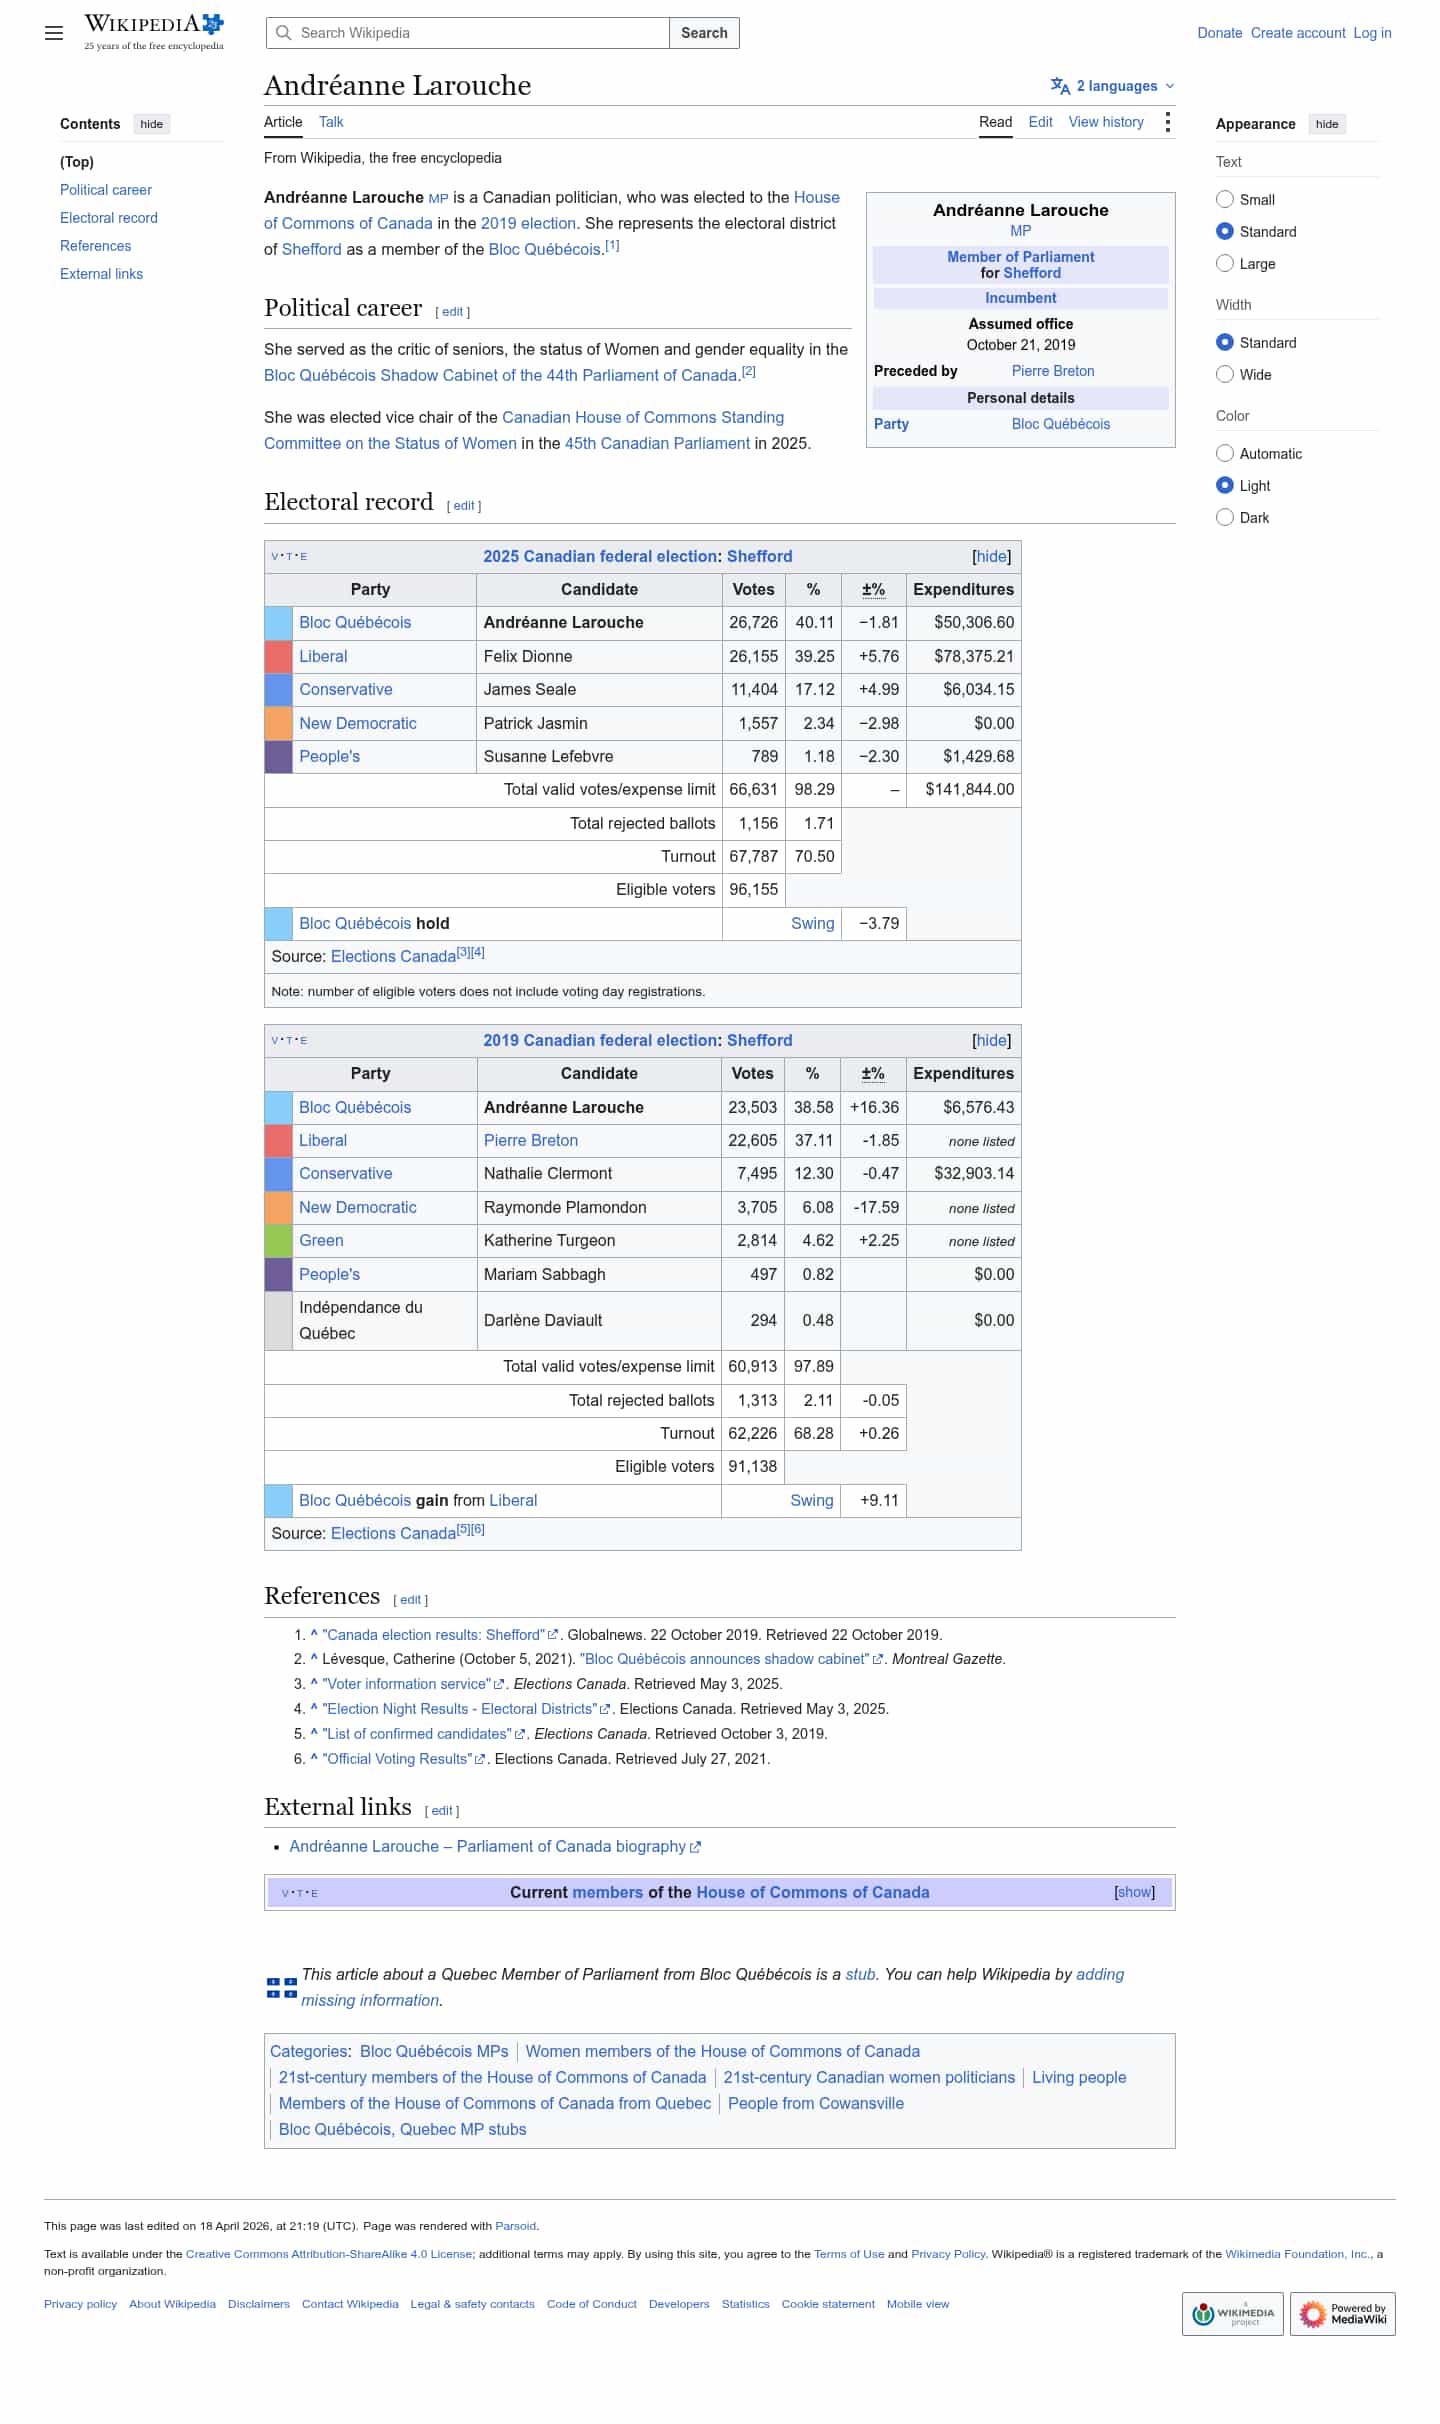Click Green party color swatch
1440x2424 pixels.
point(278,1241)
